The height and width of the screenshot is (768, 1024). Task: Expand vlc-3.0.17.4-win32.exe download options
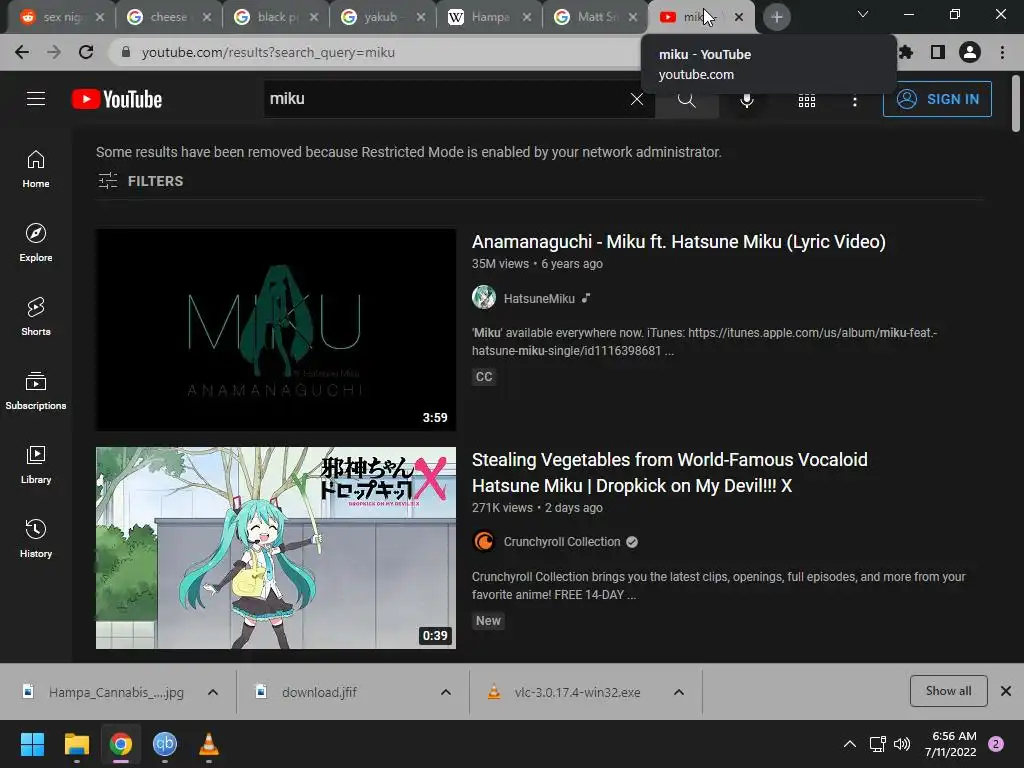[679, 692]
